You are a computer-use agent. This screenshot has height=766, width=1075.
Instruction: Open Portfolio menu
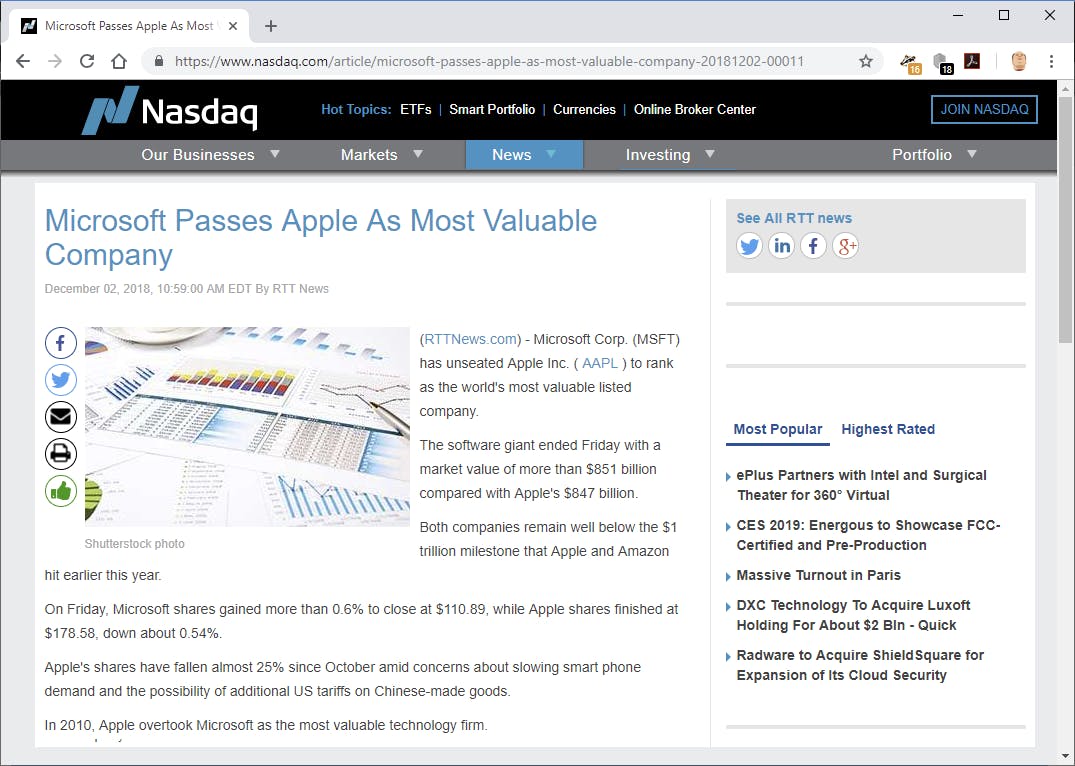pos(922,155)
